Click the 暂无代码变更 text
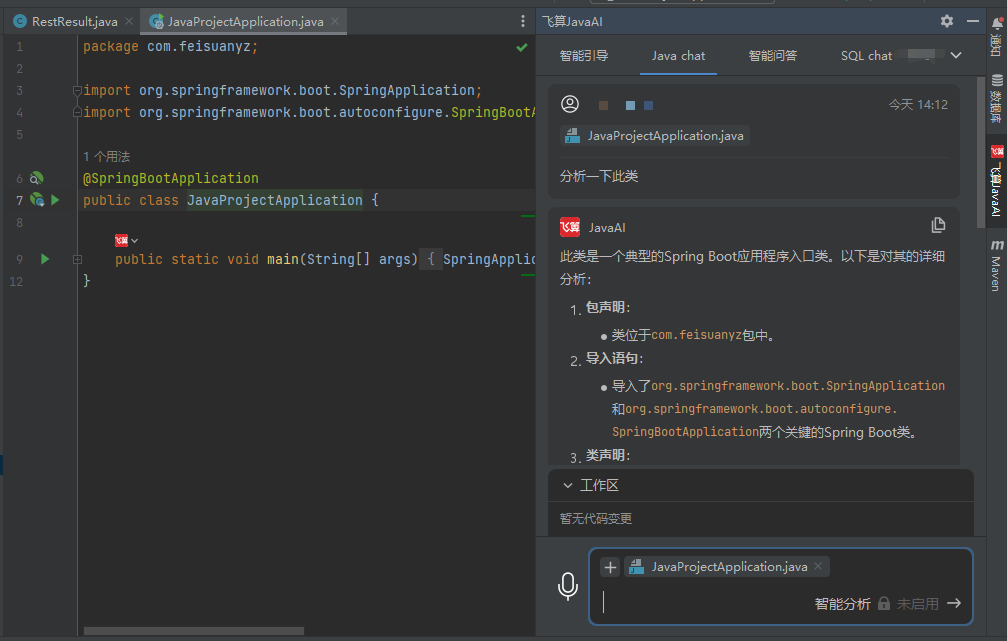 pos(596,518)
